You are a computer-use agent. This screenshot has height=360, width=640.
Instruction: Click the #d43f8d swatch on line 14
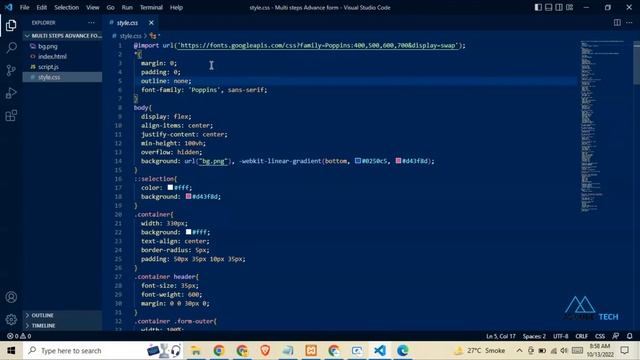point(398,161)
